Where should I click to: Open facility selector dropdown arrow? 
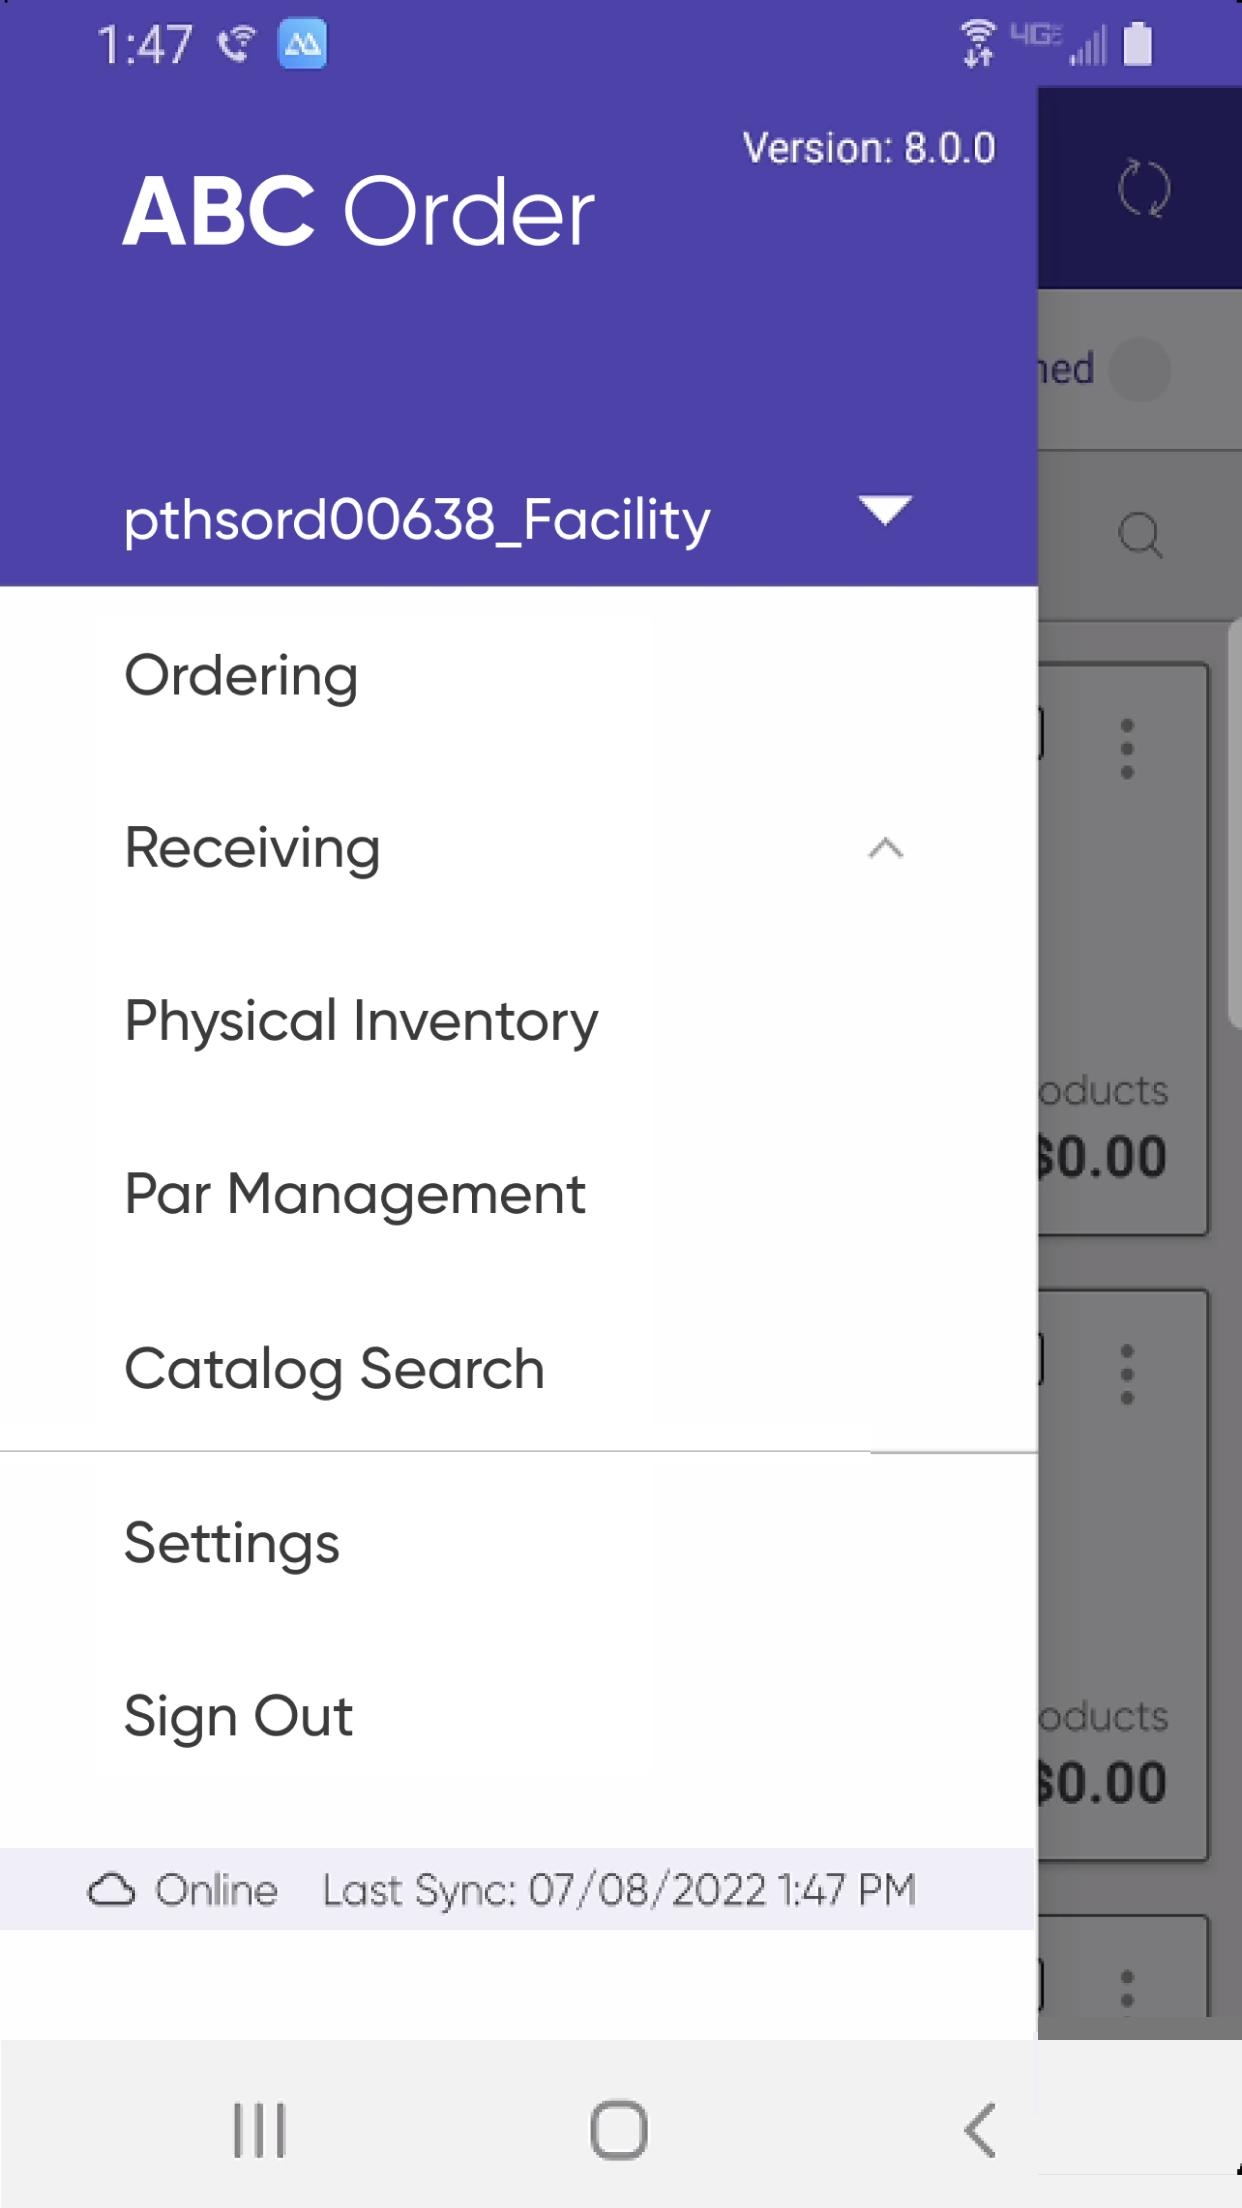pyautogui.click(x=885, y=510)
